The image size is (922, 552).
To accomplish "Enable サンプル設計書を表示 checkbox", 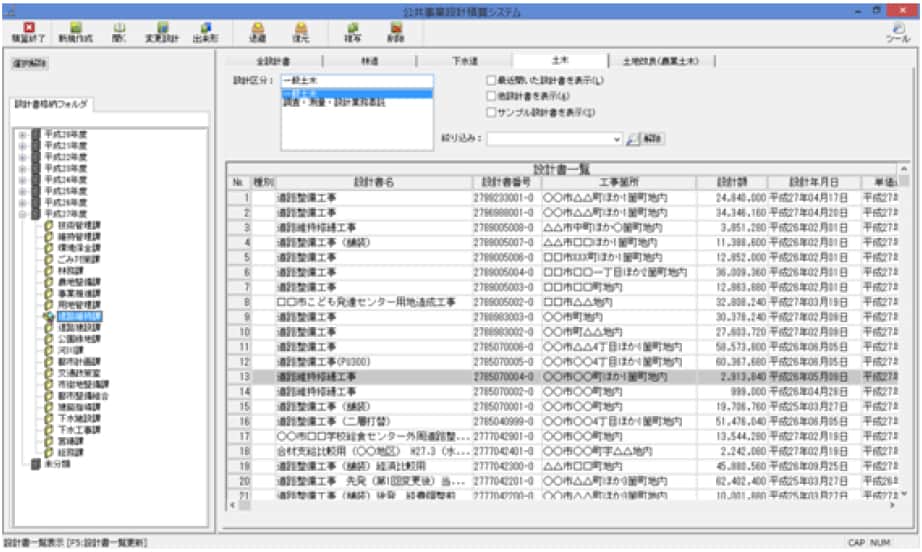I will click(x=491, y=112).
